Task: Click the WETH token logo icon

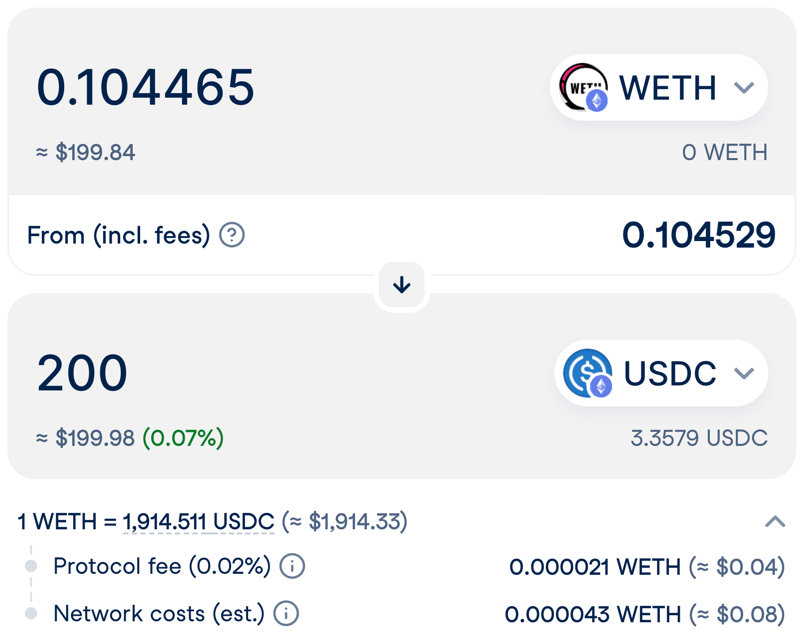Action: [584, 88]
